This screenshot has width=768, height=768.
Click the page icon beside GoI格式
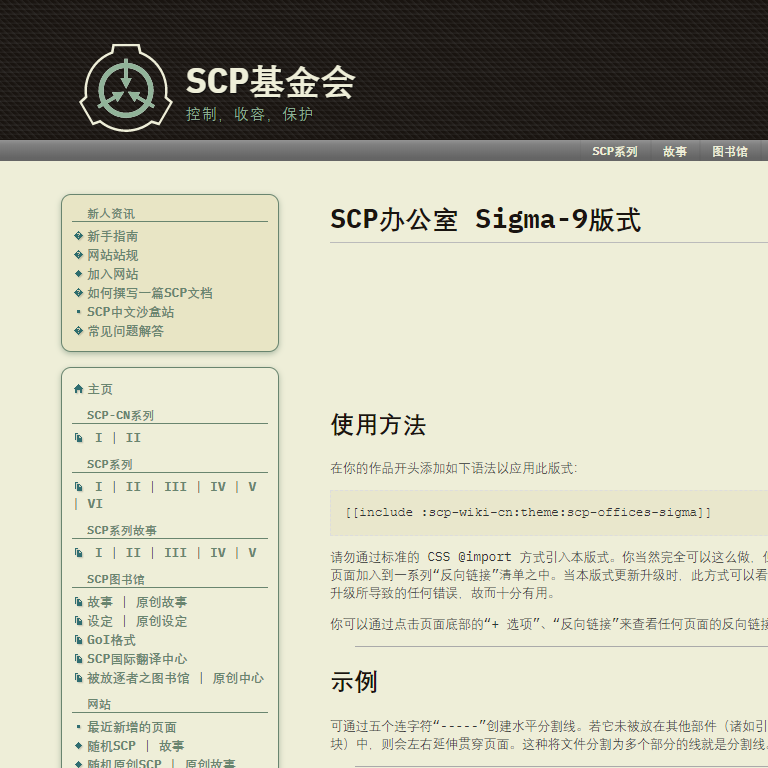coord(79,640)
